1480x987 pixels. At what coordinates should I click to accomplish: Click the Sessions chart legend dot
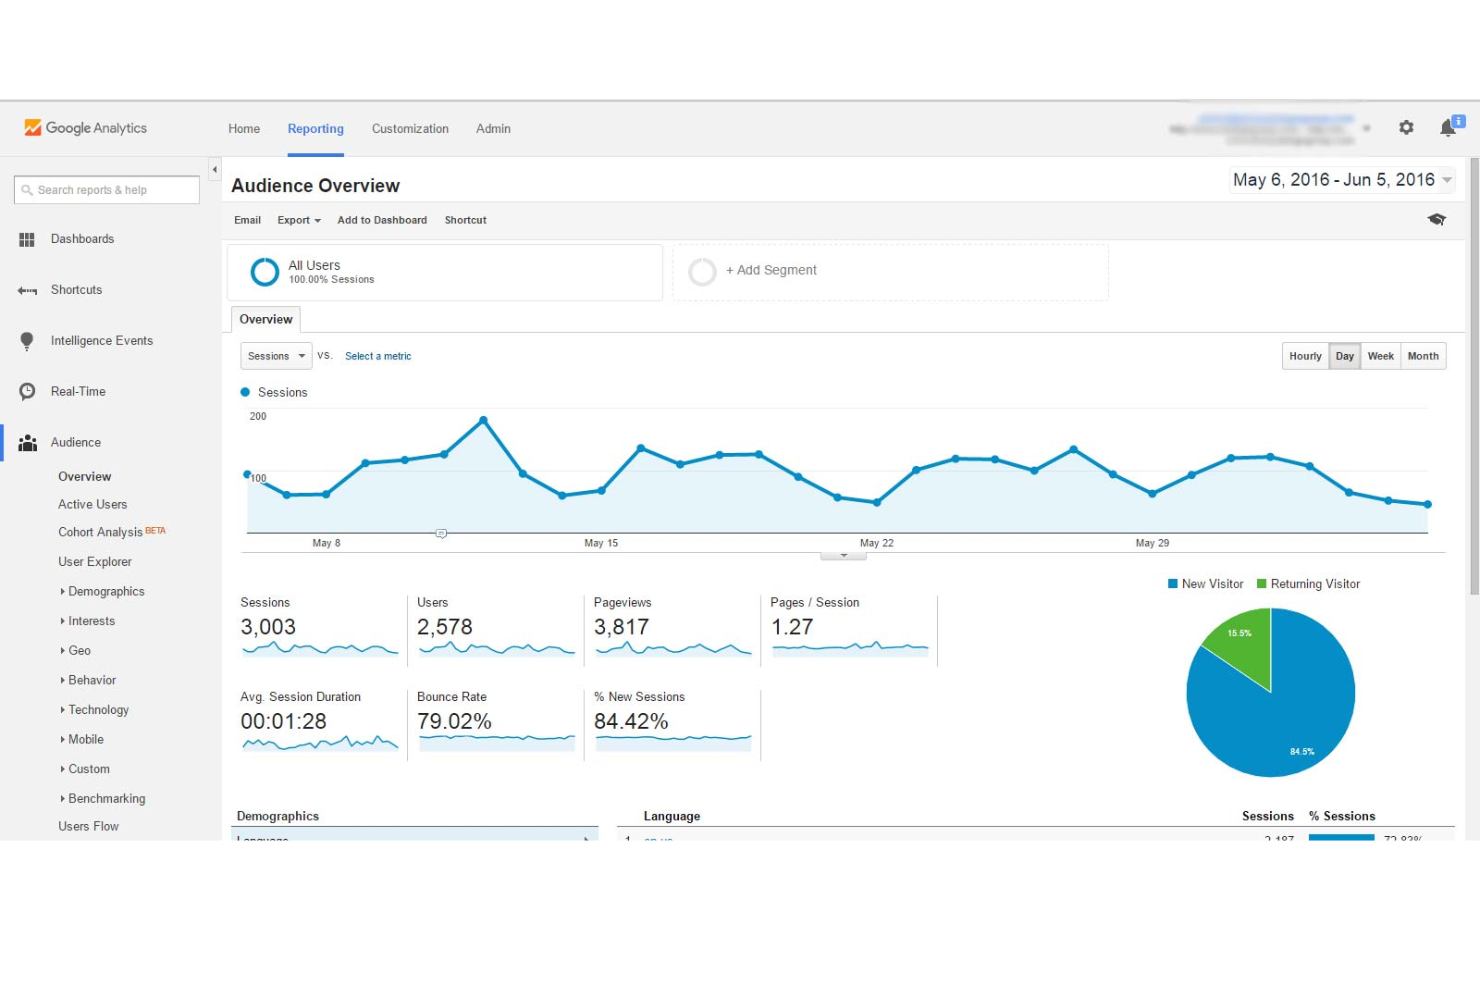[x=246, y=393]
